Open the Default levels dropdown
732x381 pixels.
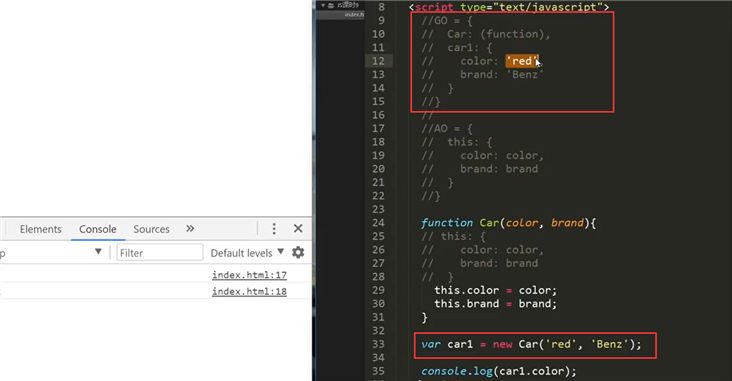pos(247,253)
